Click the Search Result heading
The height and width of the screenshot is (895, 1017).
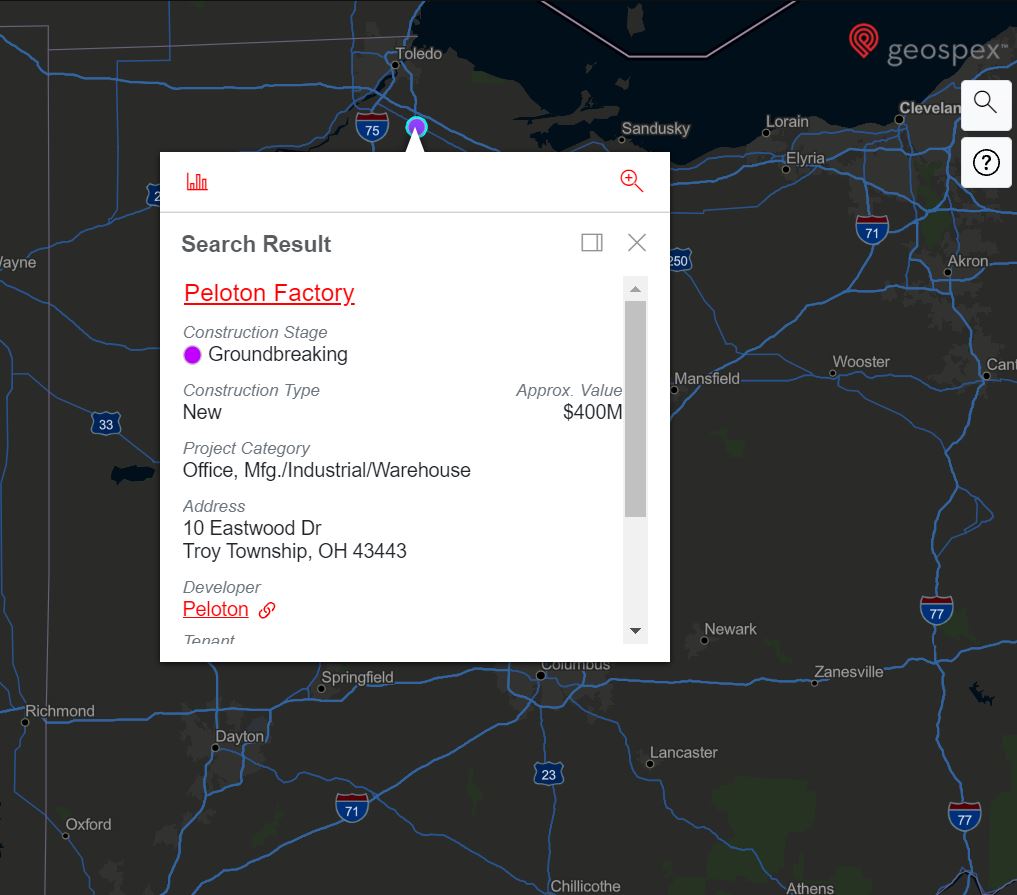[256, 244]
